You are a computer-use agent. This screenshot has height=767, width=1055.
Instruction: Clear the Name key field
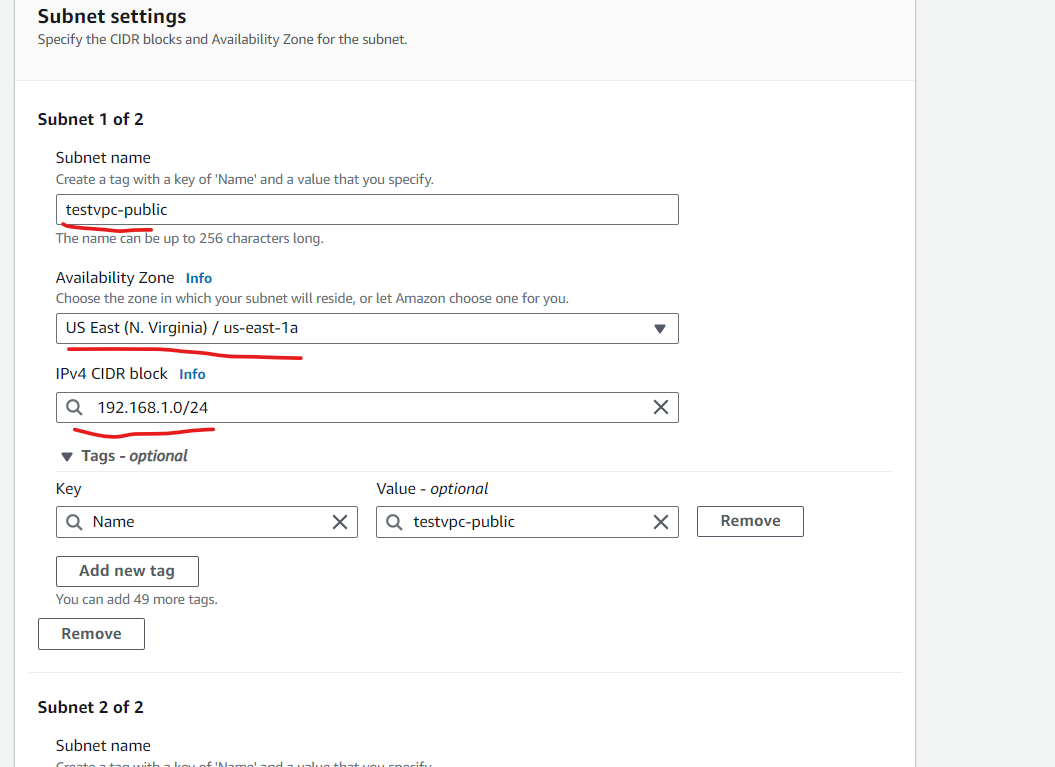click(340, 522)
